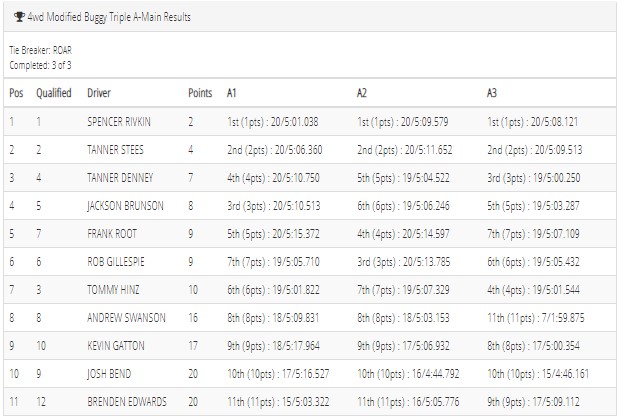Select driver name ROB GILLESPIE
The image size is (619, 416).
point(116,262)
